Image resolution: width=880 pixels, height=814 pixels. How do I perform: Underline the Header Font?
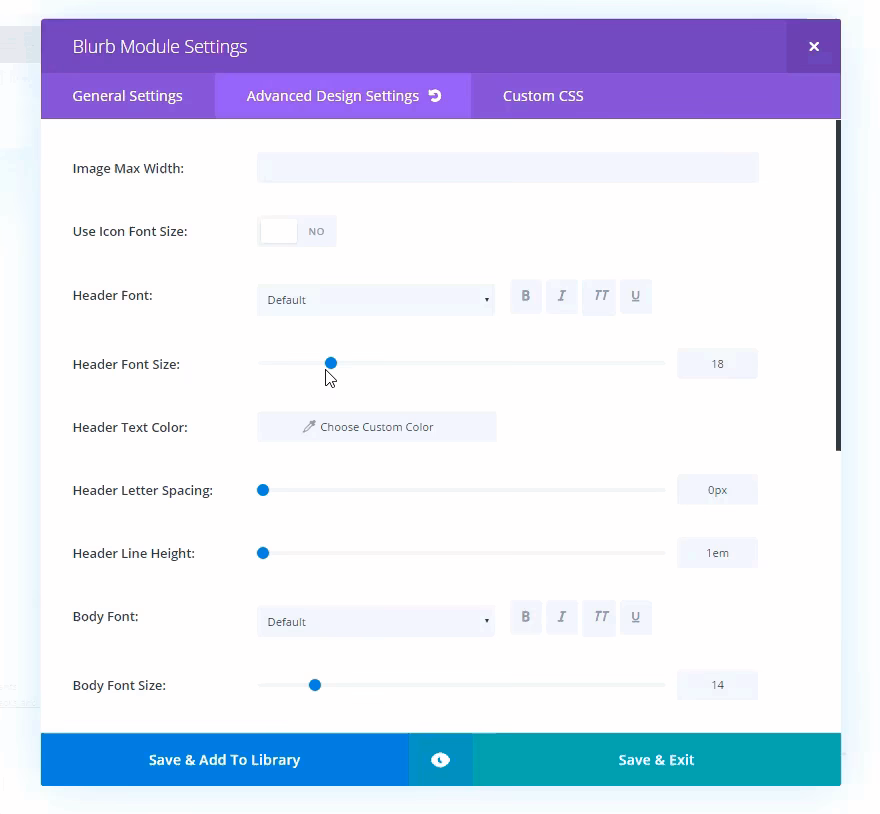636,296
